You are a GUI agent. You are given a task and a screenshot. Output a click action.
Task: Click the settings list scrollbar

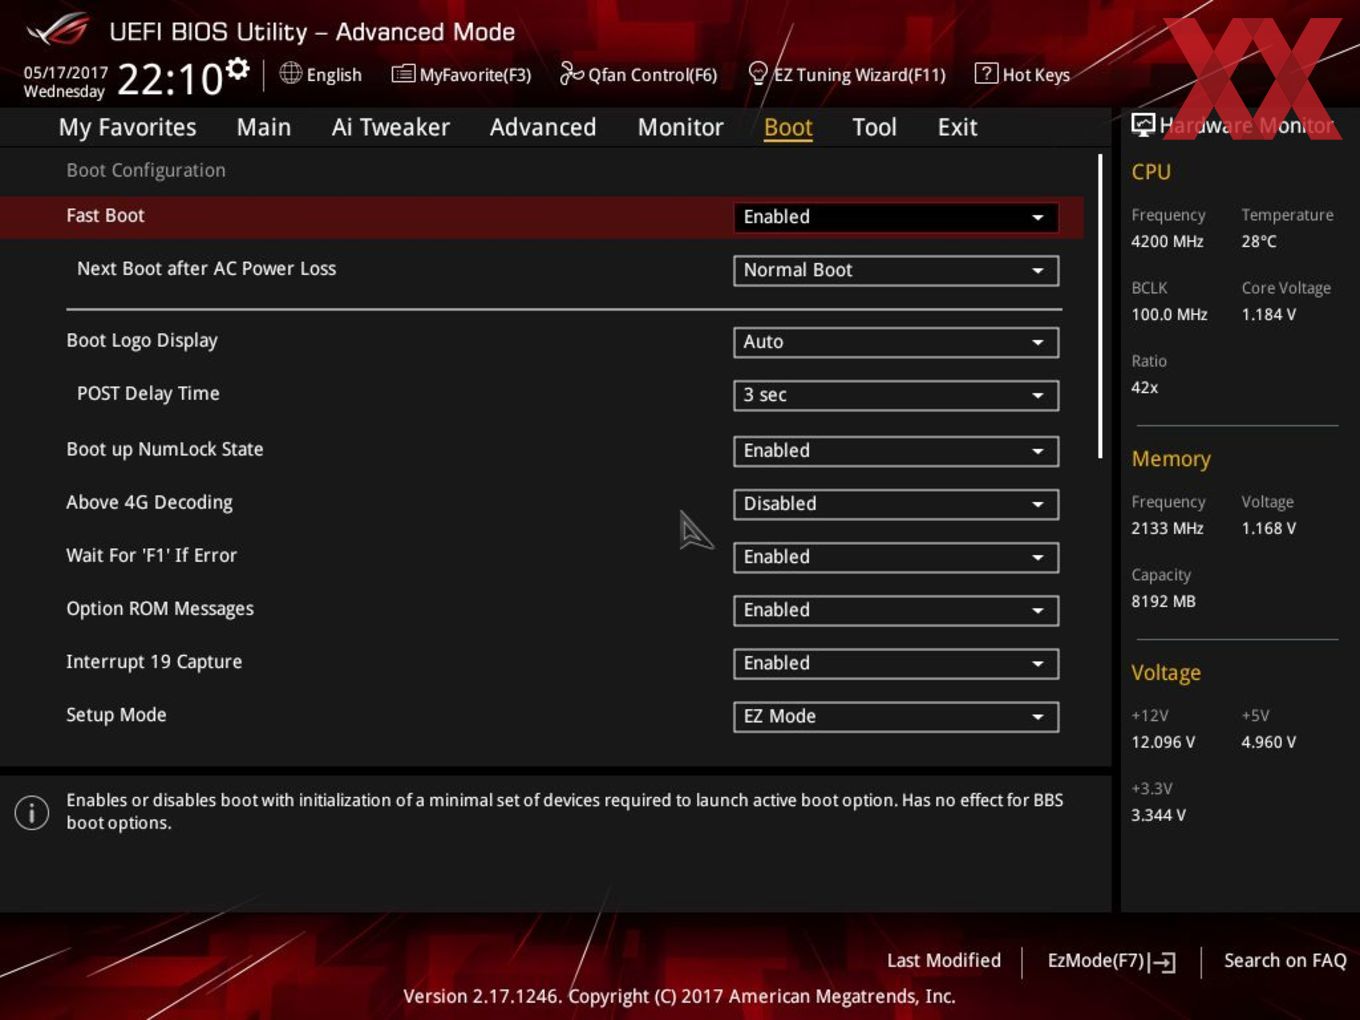(1100, 306)
